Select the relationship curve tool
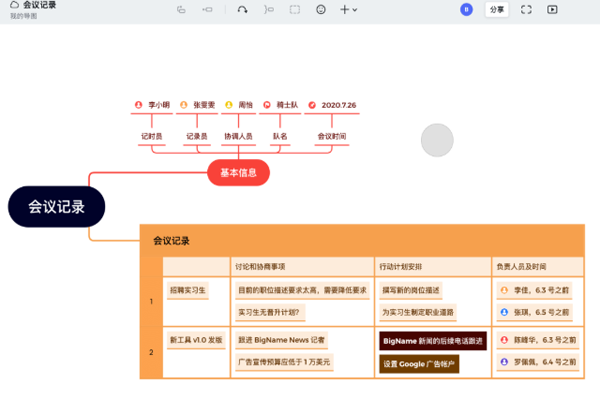Viewport: 600px width, 400px height. [x=242, y=9]
